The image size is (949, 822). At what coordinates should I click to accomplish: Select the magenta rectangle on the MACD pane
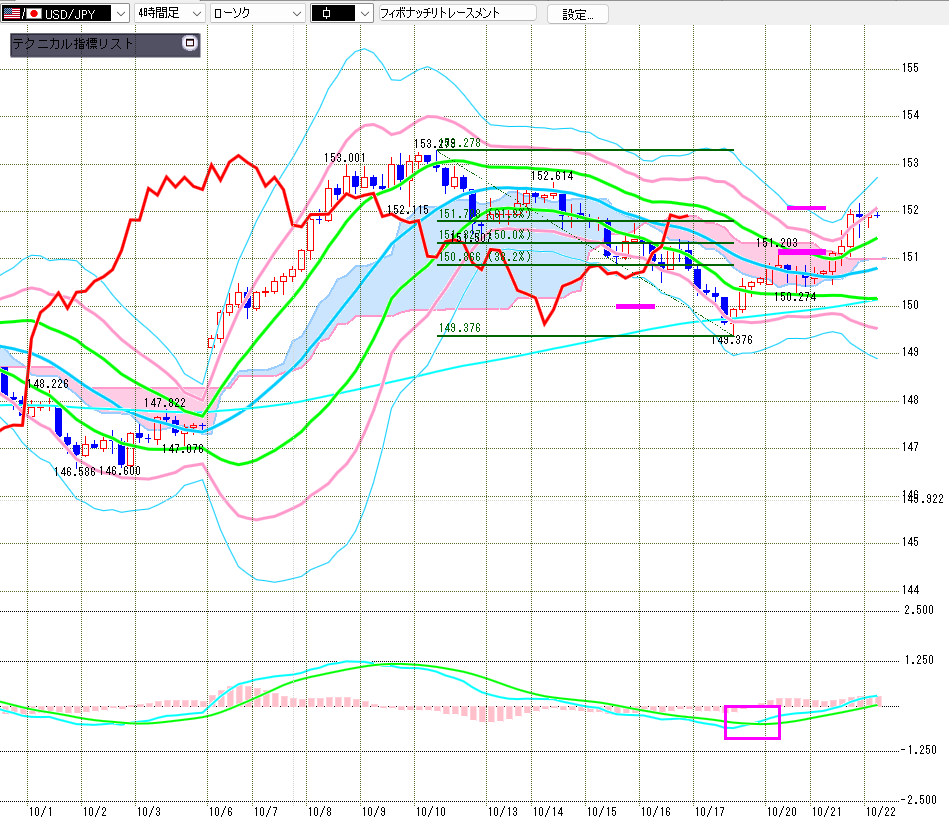751,722
